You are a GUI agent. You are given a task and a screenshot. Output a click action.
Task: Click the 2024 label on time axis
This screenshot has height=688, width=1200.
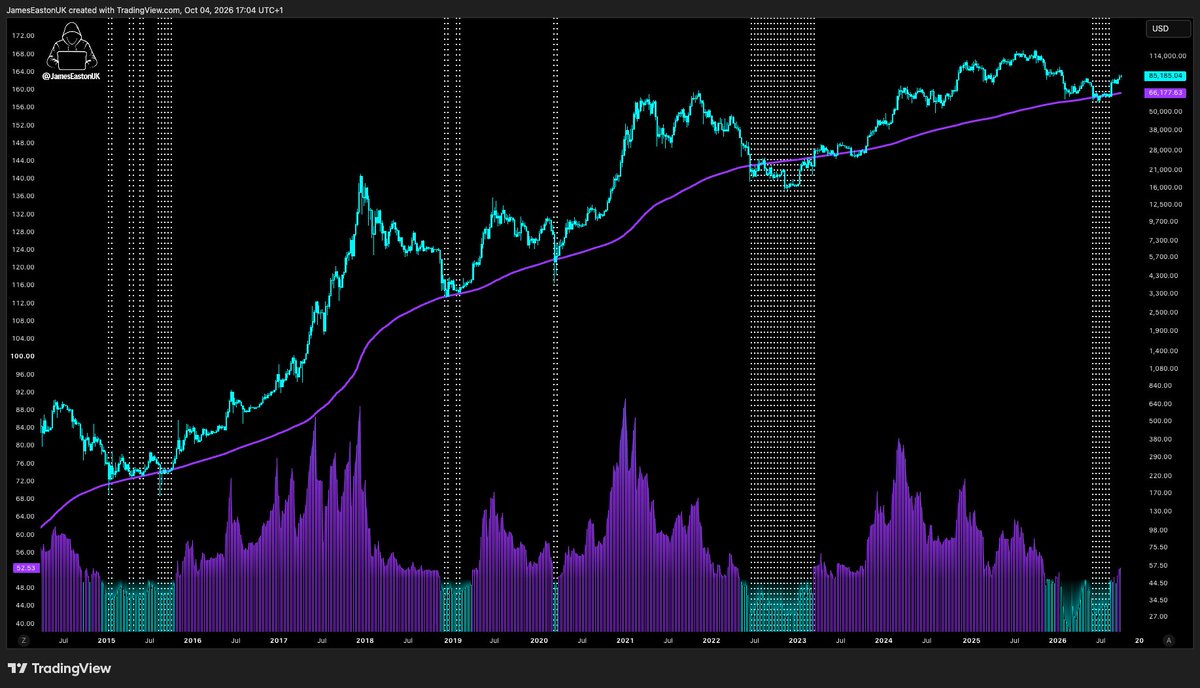point(884,638)
